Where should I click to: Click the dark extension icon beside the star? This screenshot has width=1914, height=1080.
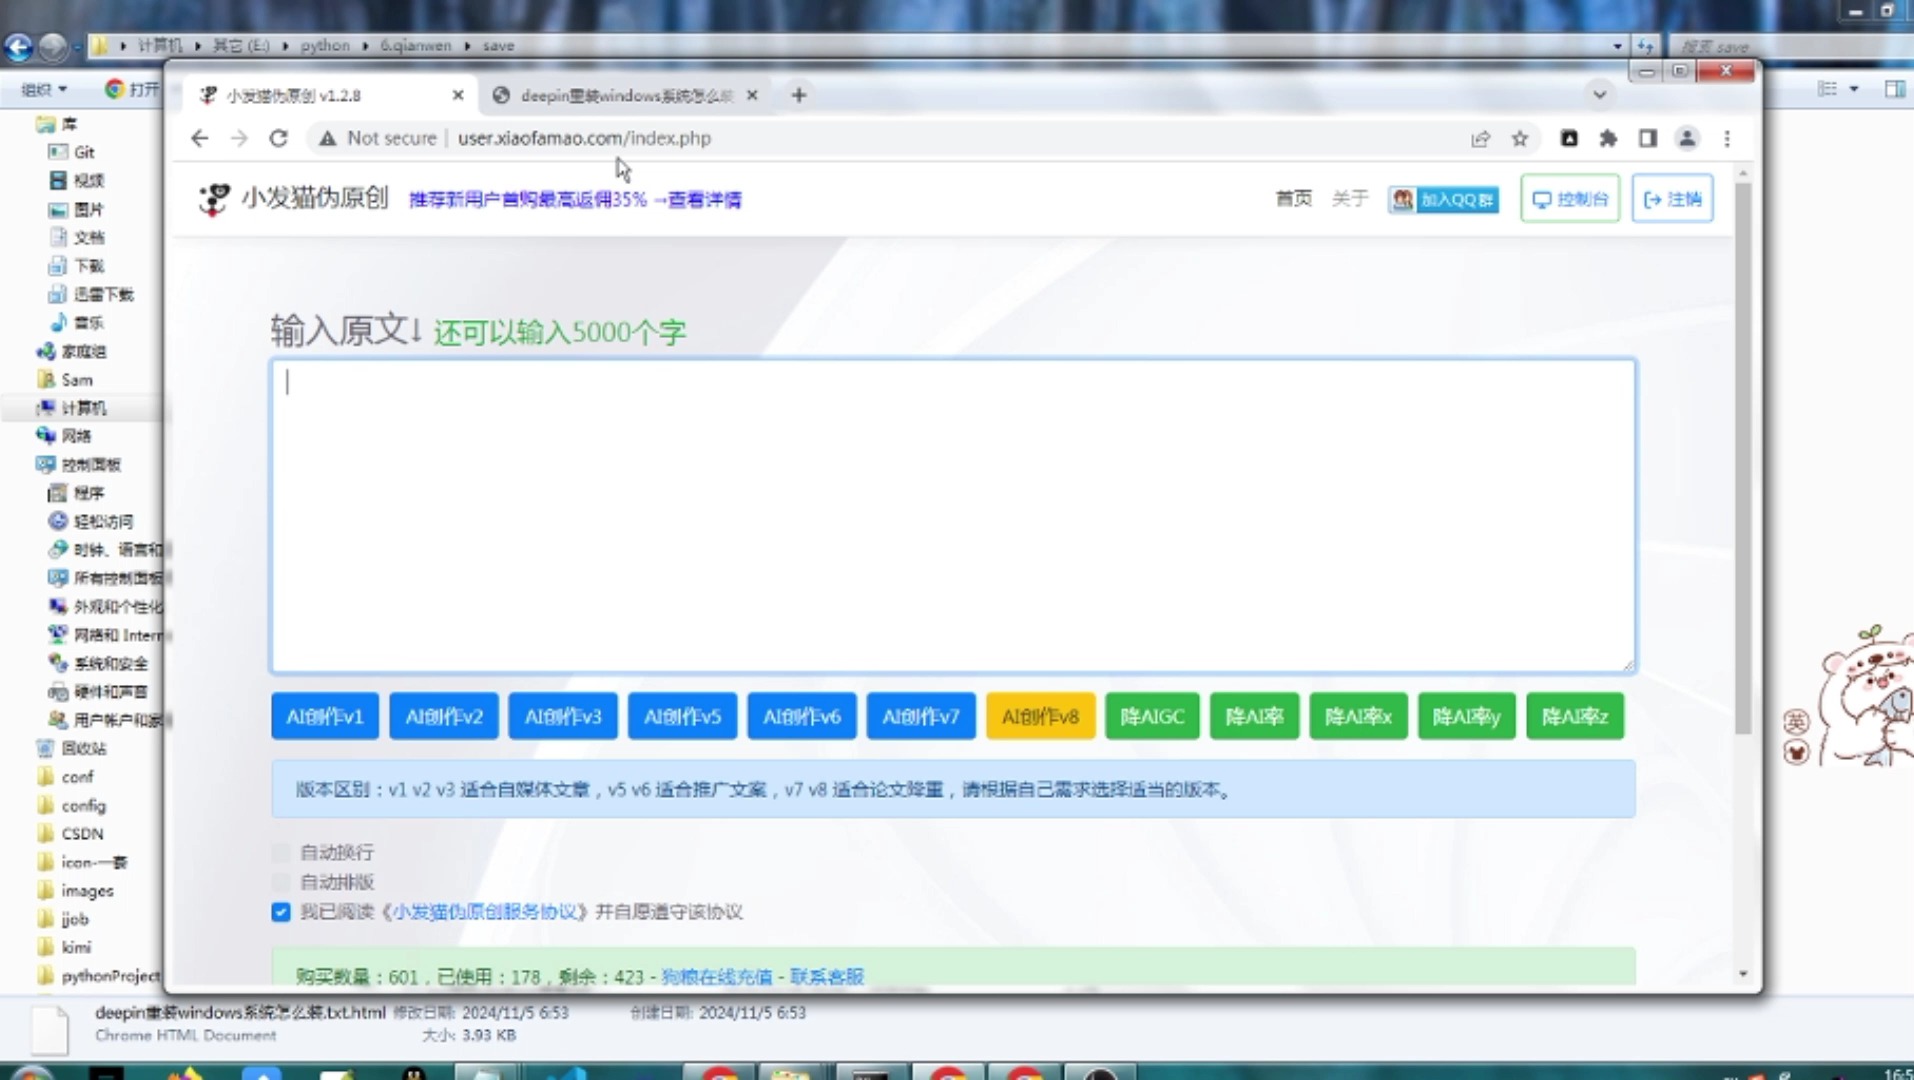tap(1569, 139)
